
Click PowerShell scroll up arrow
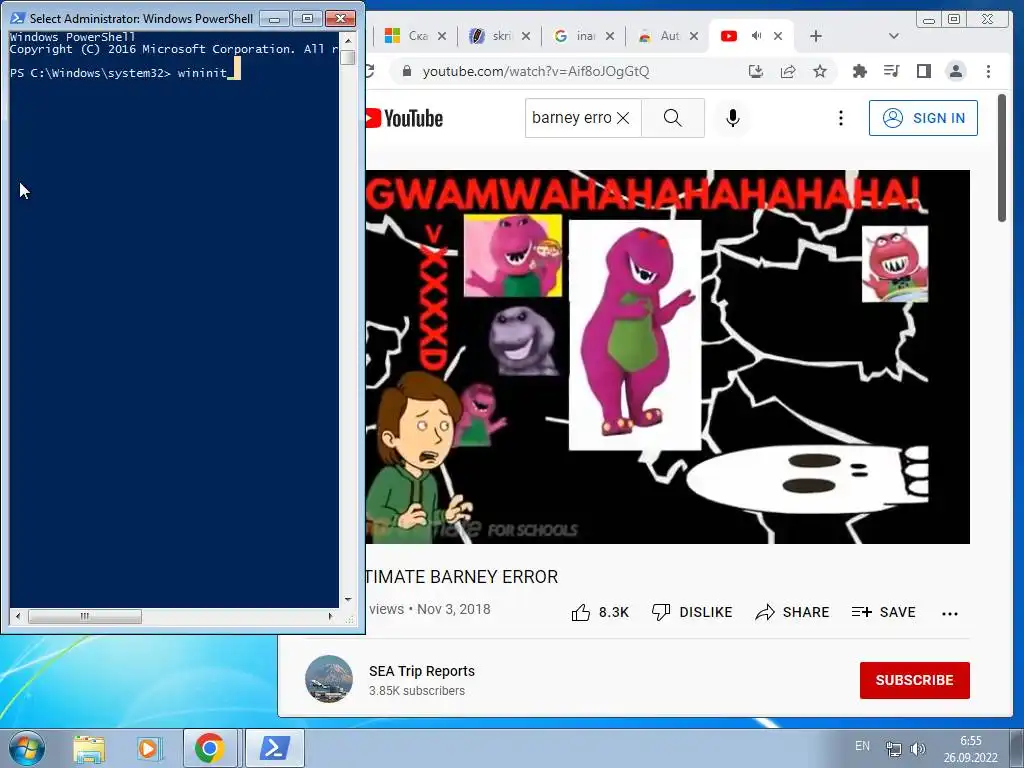pos(348,40)
